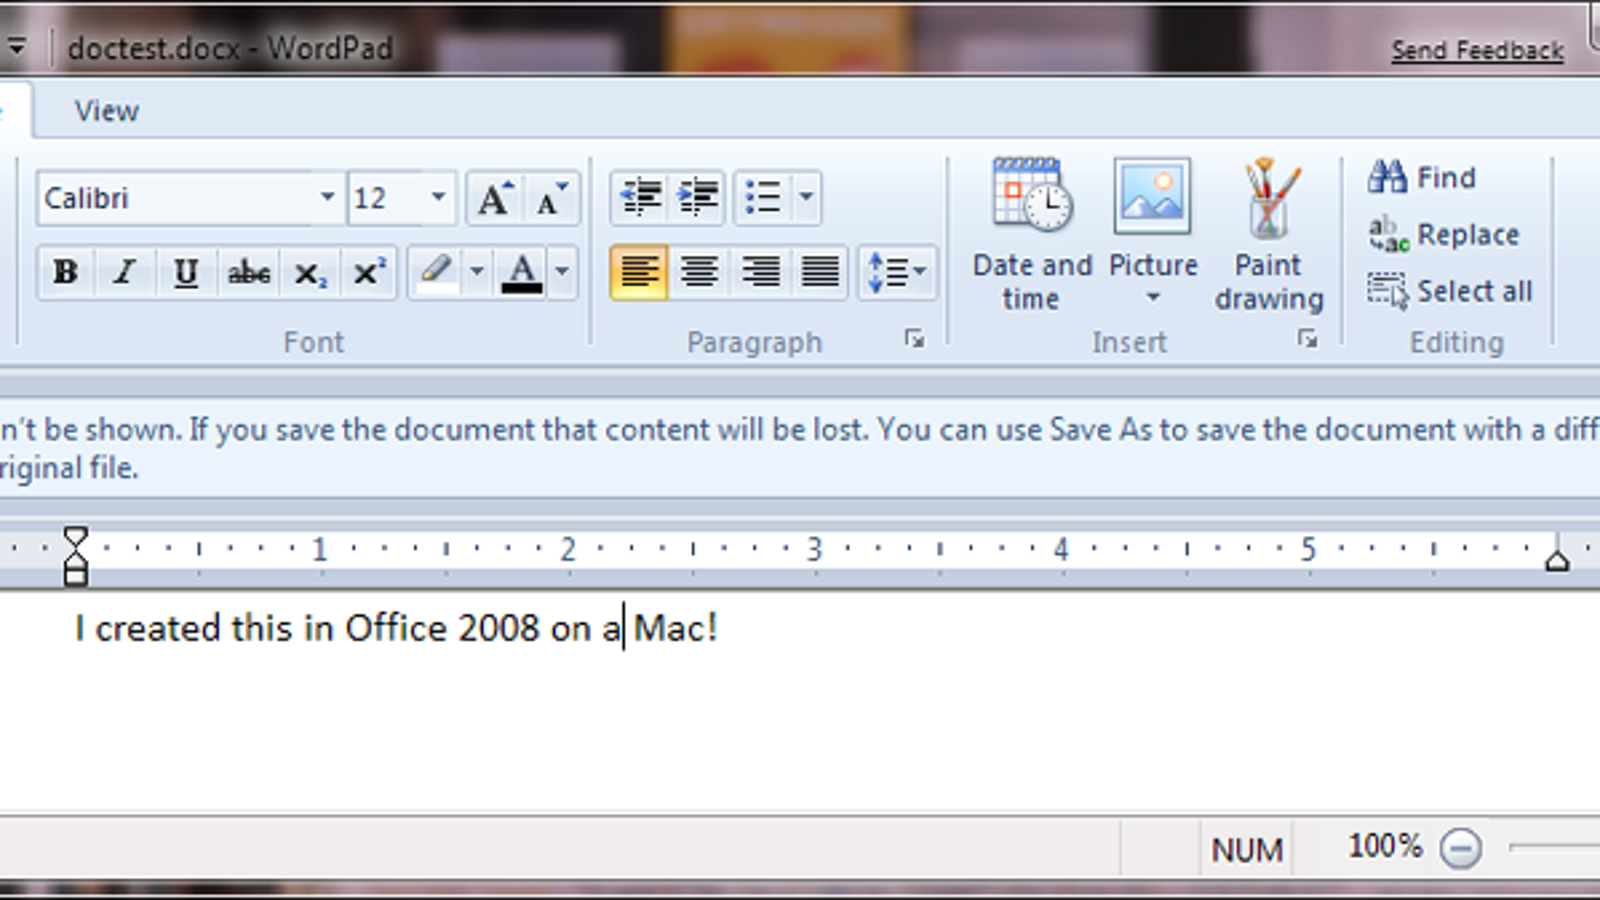Open the Insert group dialog launcher

pos(1307,340)
